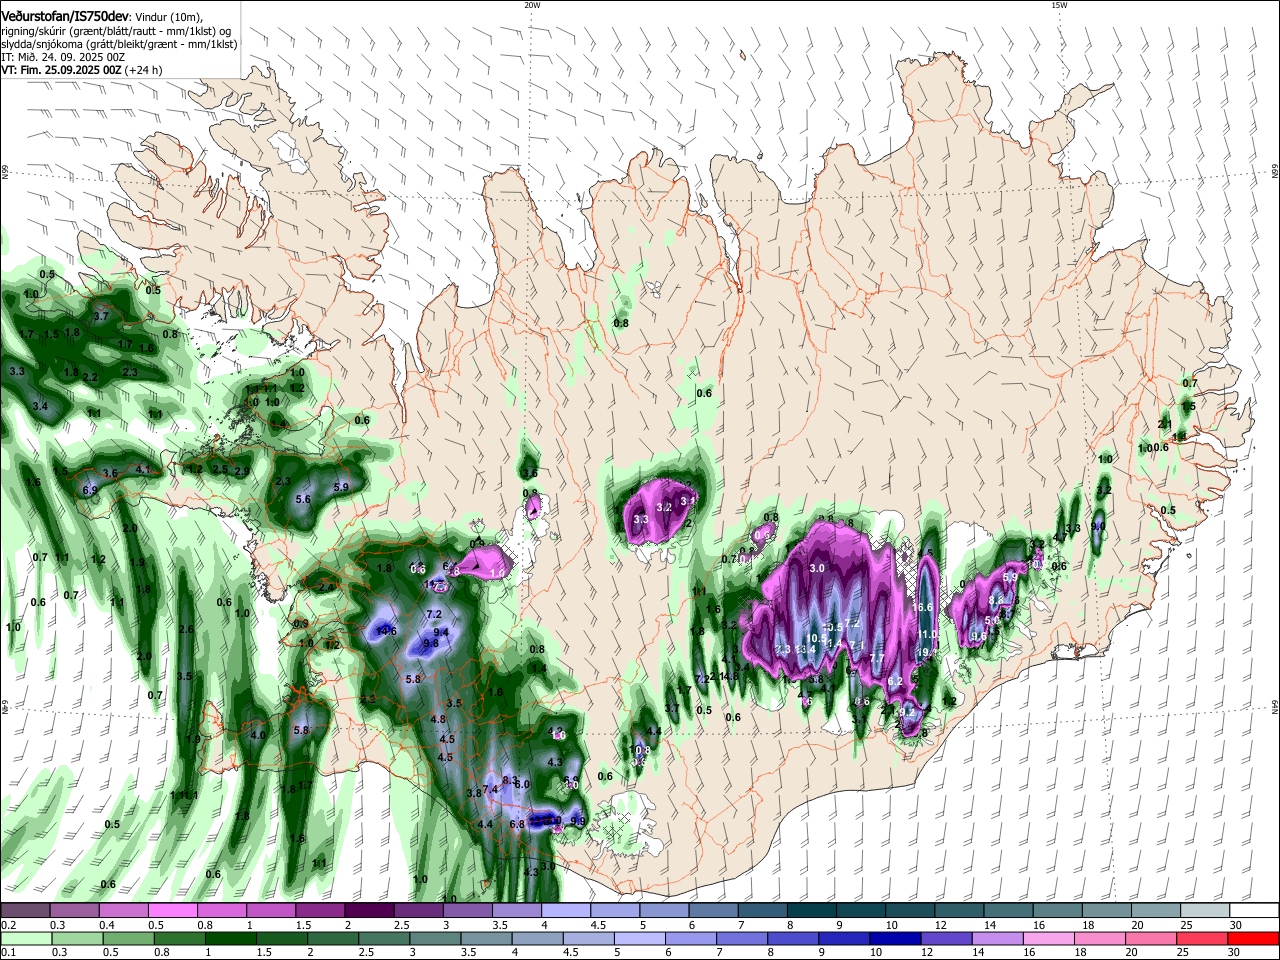Click the dark teal 8–9 top-row swatch
The image size is (1280, 960).
pyautogui.click(x=811, y=910)
